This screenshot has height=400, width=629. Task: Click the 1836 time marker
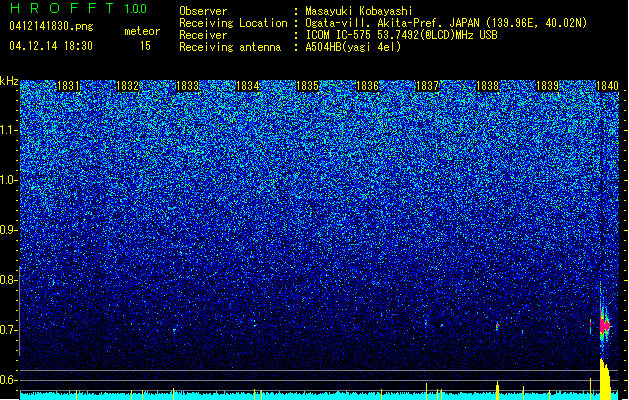pos(367,86)
